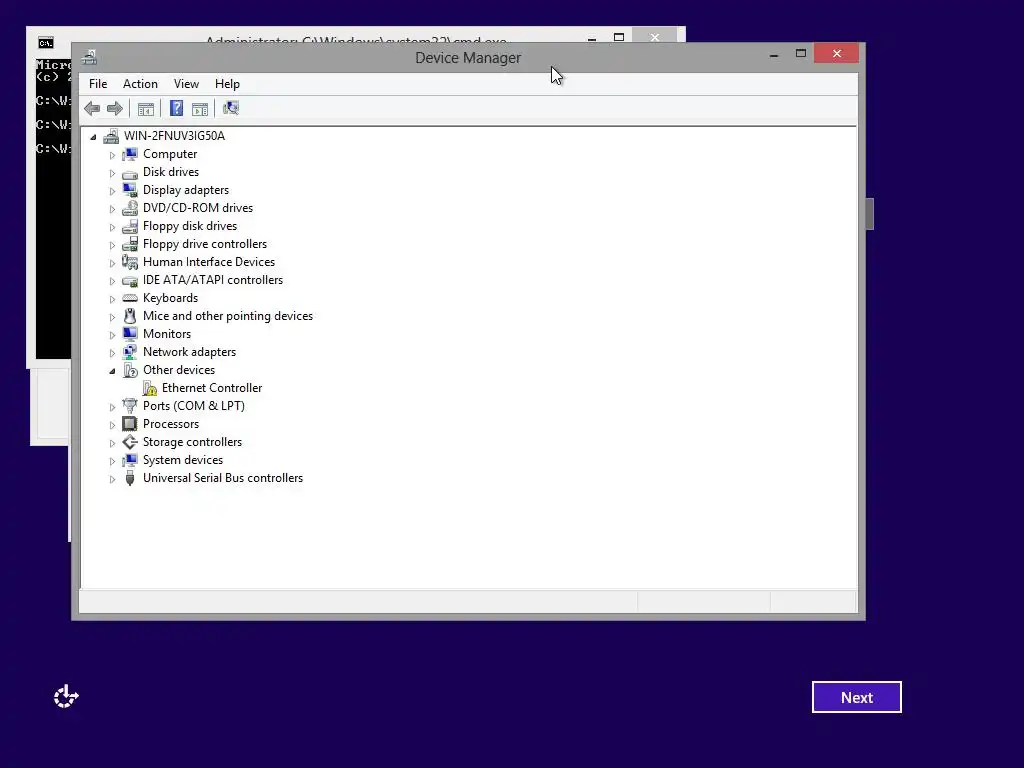
Task: Click the Human Interface Devices icon
Action: click(130, 262)
